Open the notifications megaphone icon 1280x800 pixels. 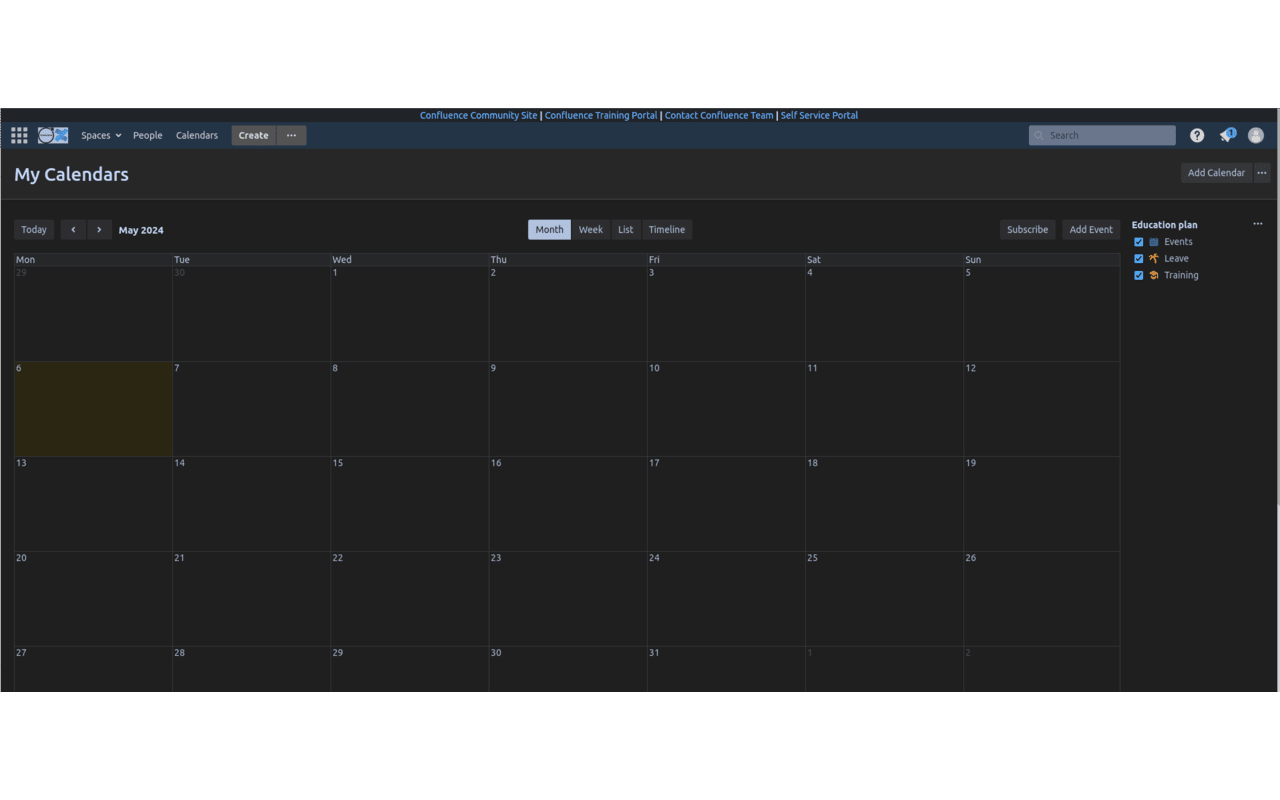[1227, 135]
